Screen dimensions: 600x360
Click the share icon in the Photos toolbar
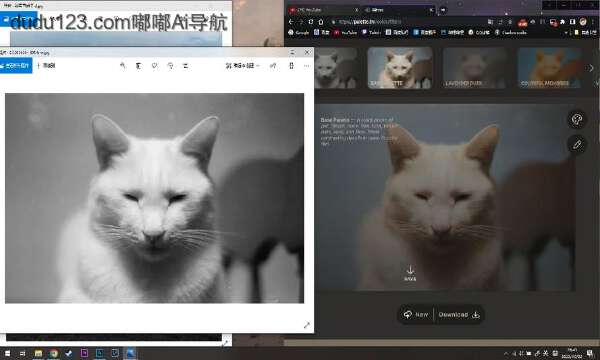click(x=273, y=66)
